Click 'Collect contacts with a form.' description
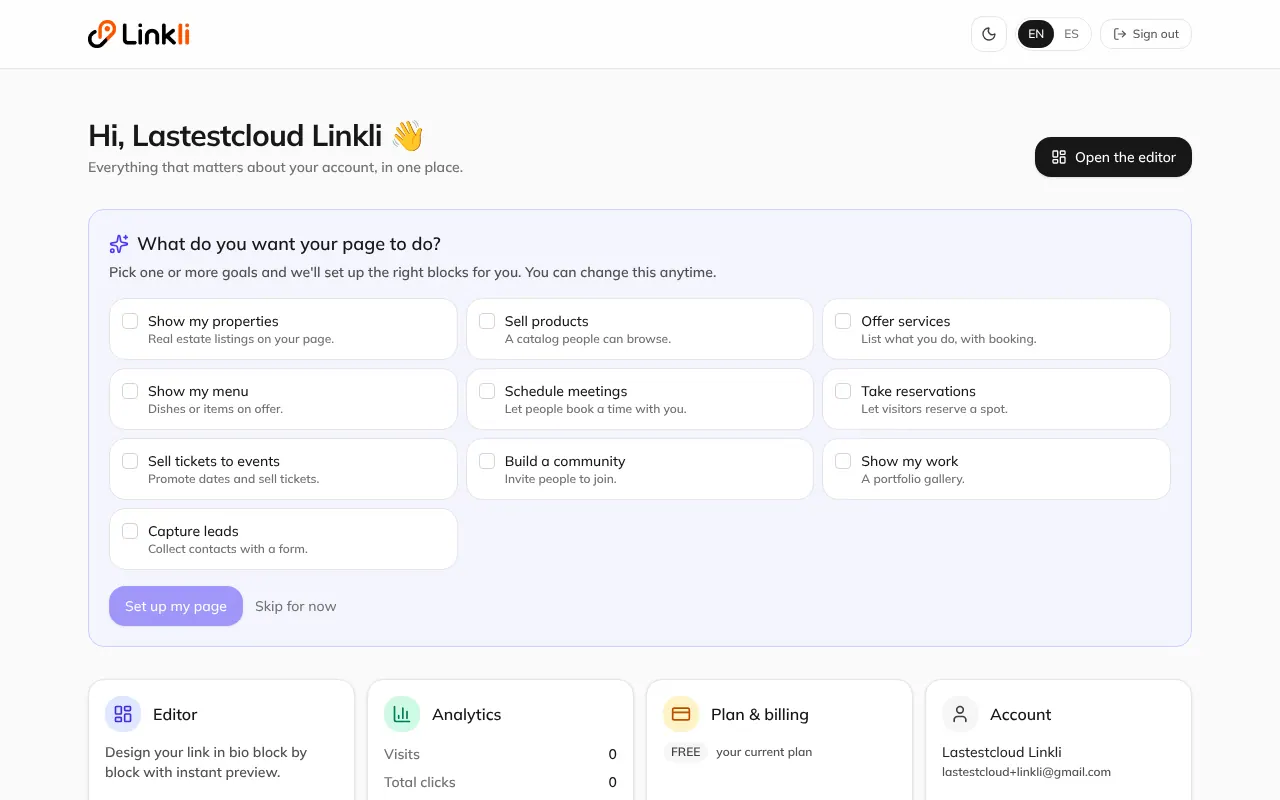 click(x=228, y=549)
